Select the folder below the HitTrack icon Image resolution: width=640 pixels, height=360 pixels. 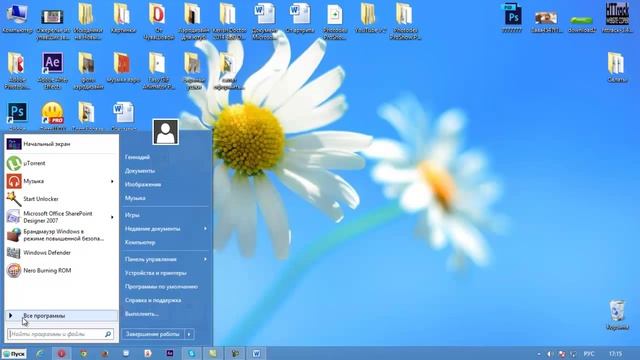(616, 67)
